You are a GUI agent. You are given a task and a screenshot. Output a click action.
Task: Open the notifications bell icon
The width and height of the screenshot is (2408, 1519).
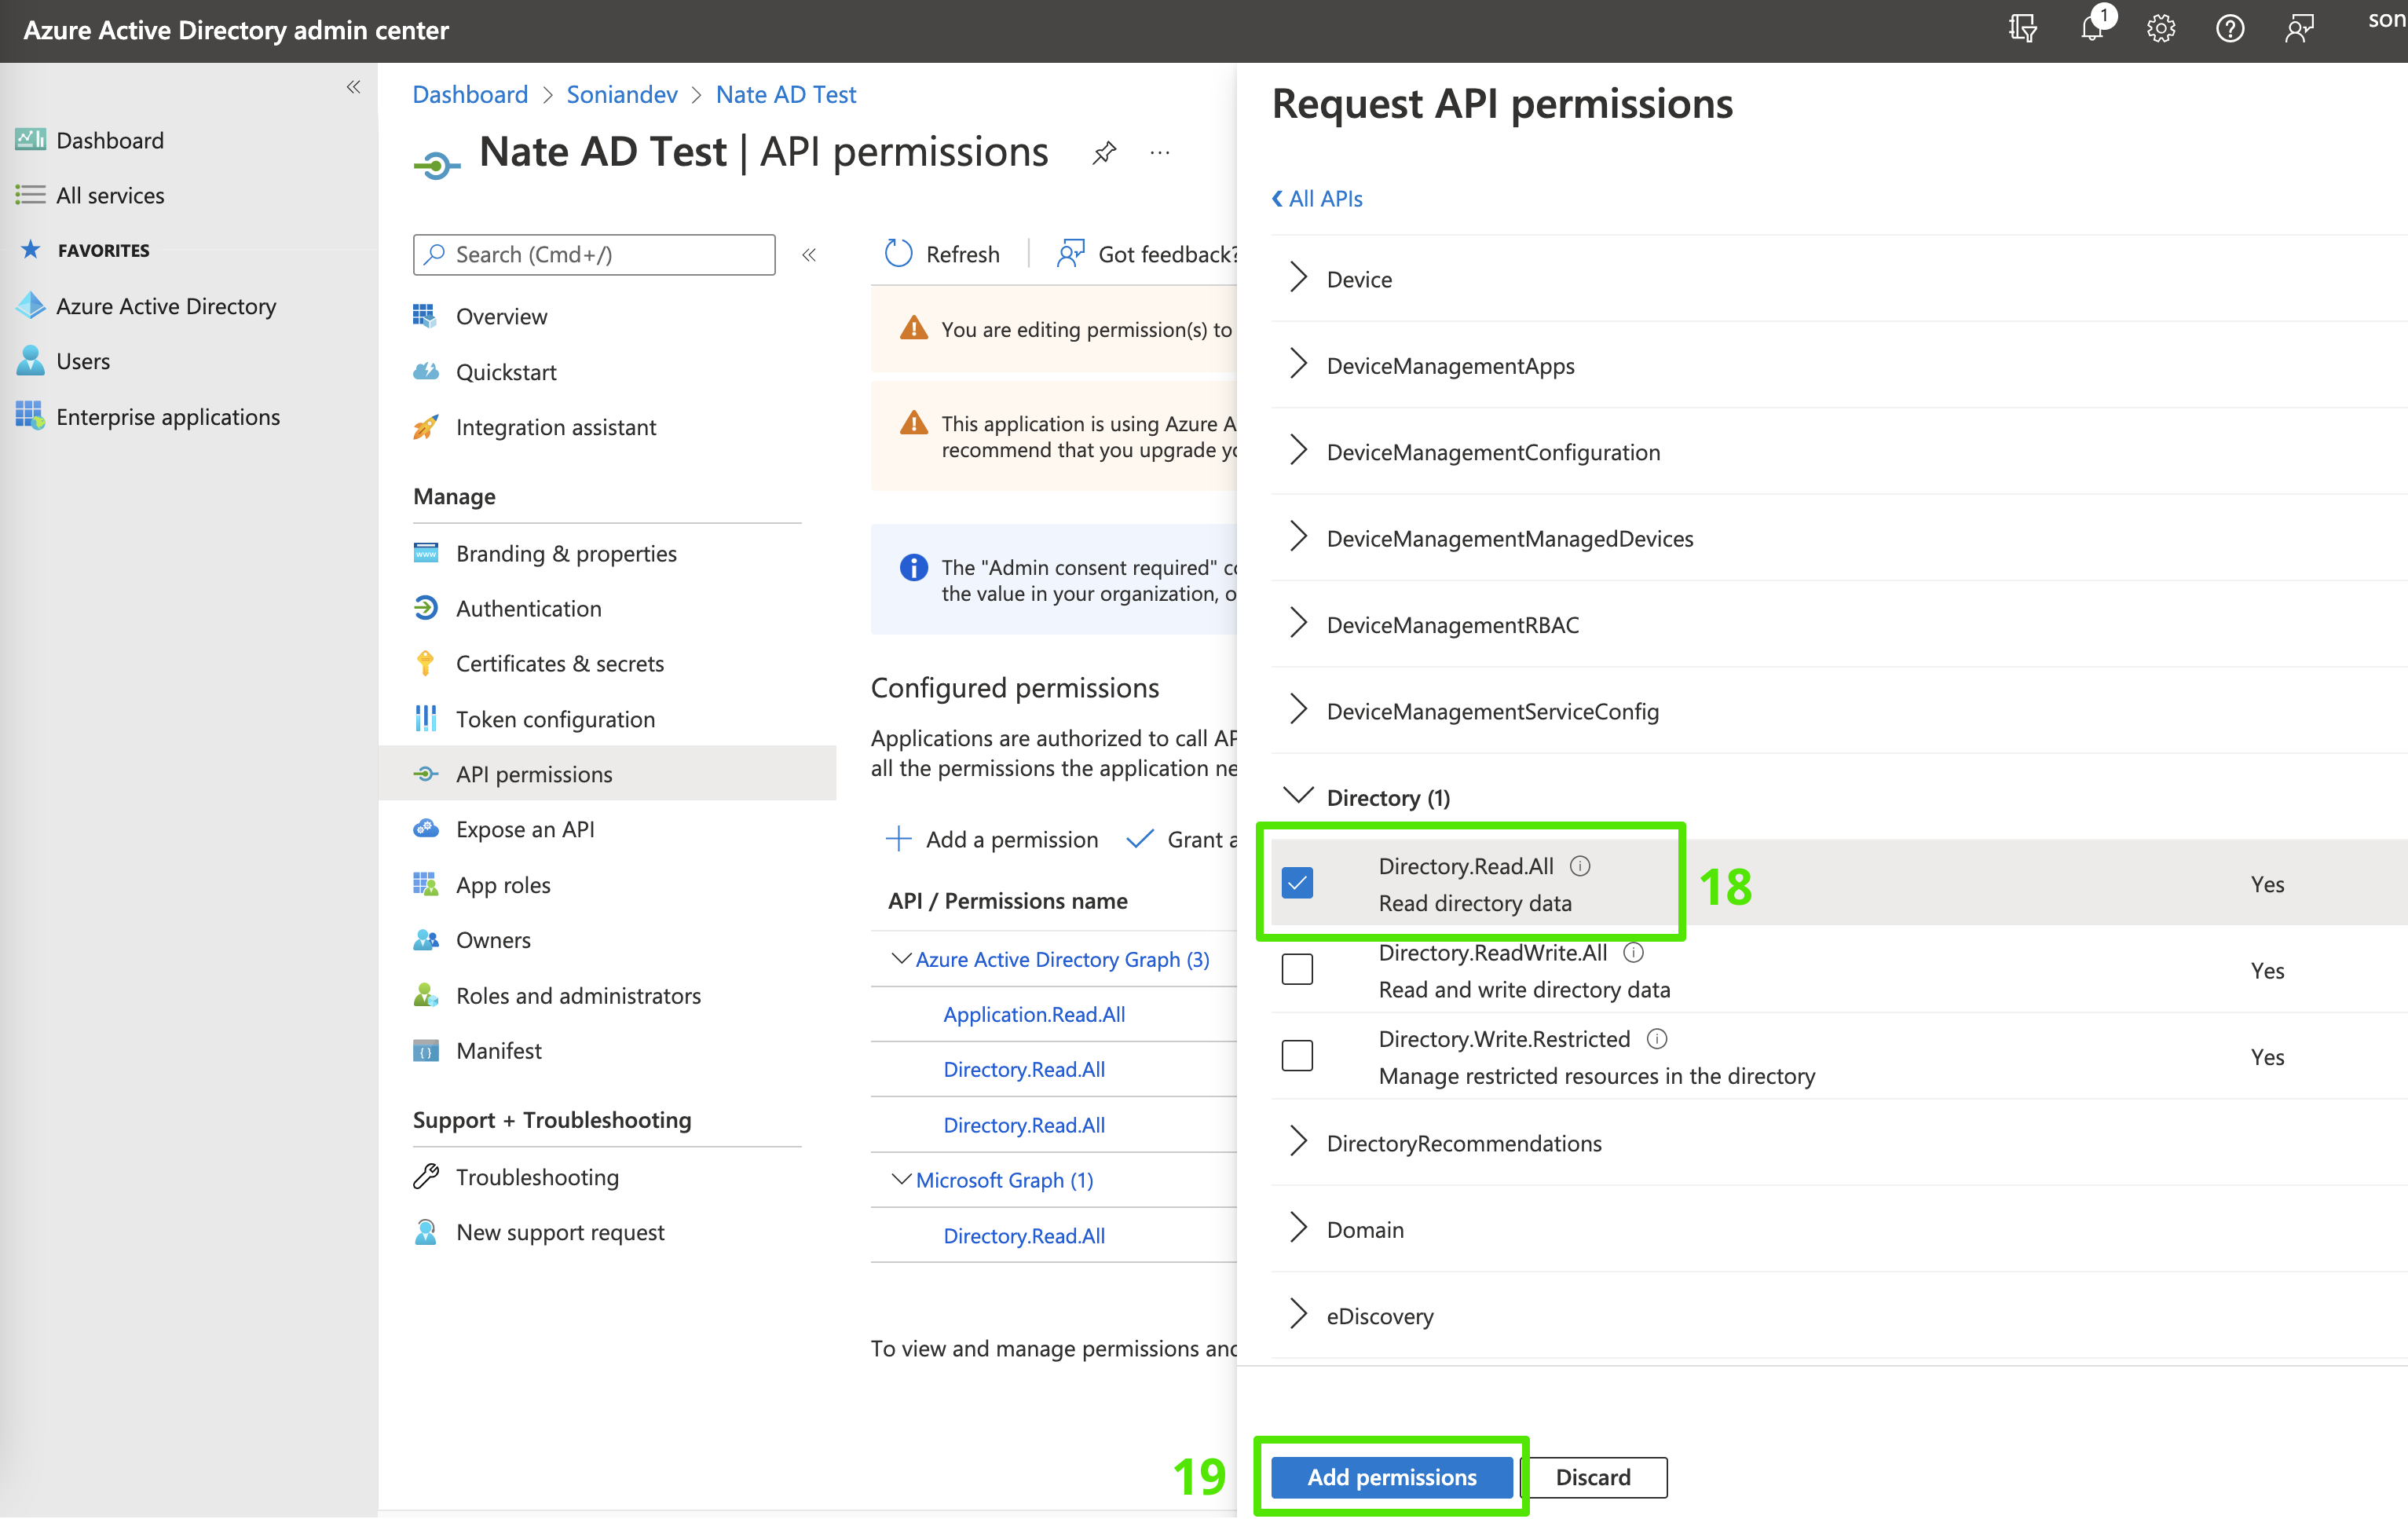[2093, 27]
